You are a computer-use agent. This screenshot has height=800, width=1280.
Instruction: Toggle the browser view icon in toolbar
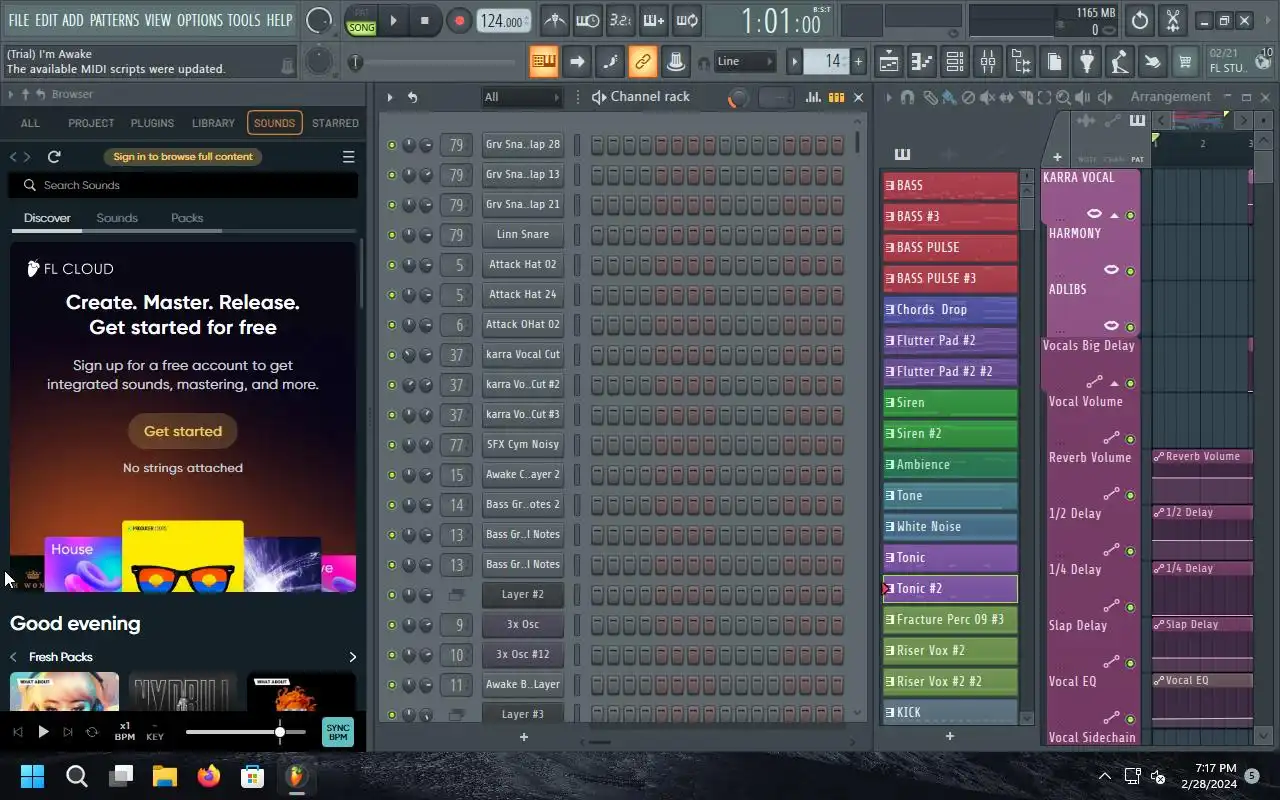click(1021, 62)
